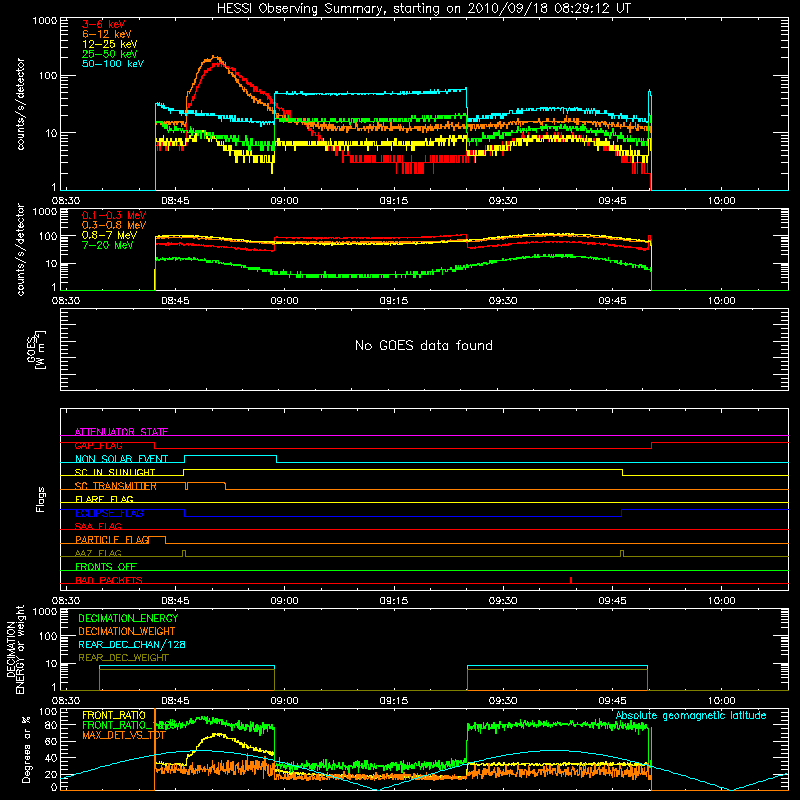Select the PARTICLE_FLAG label
Image resolution: width=800 pixels, height=800 pixels.
click(112, 539)
